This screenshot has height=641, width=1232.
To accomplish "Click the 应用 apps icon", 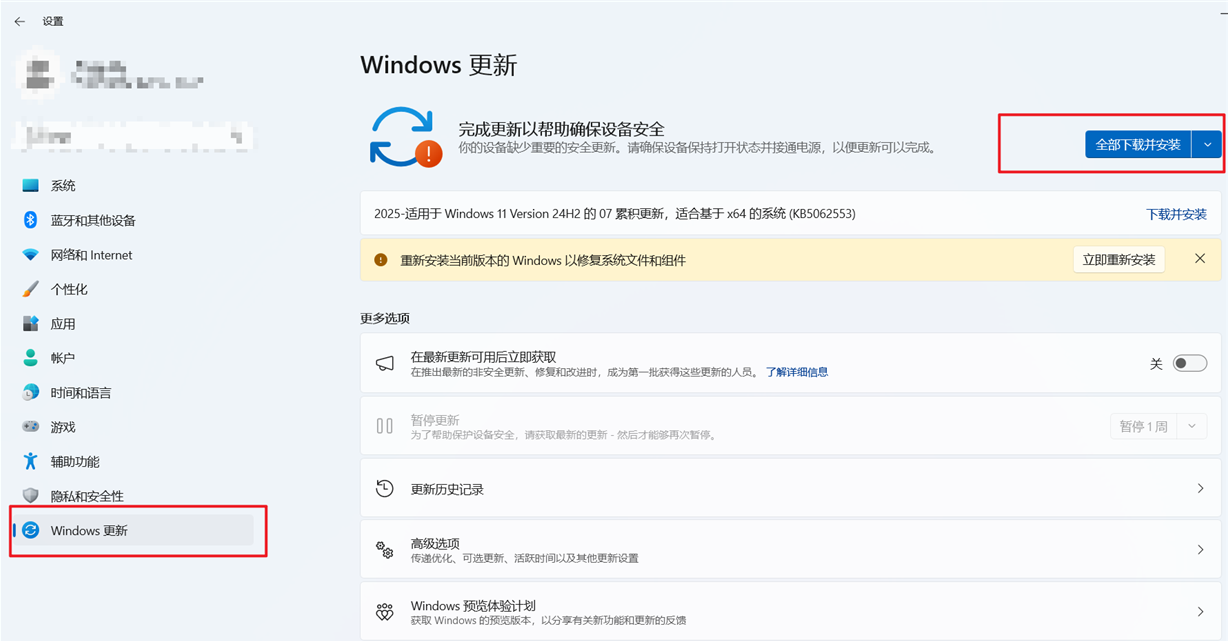I will 31,324.
